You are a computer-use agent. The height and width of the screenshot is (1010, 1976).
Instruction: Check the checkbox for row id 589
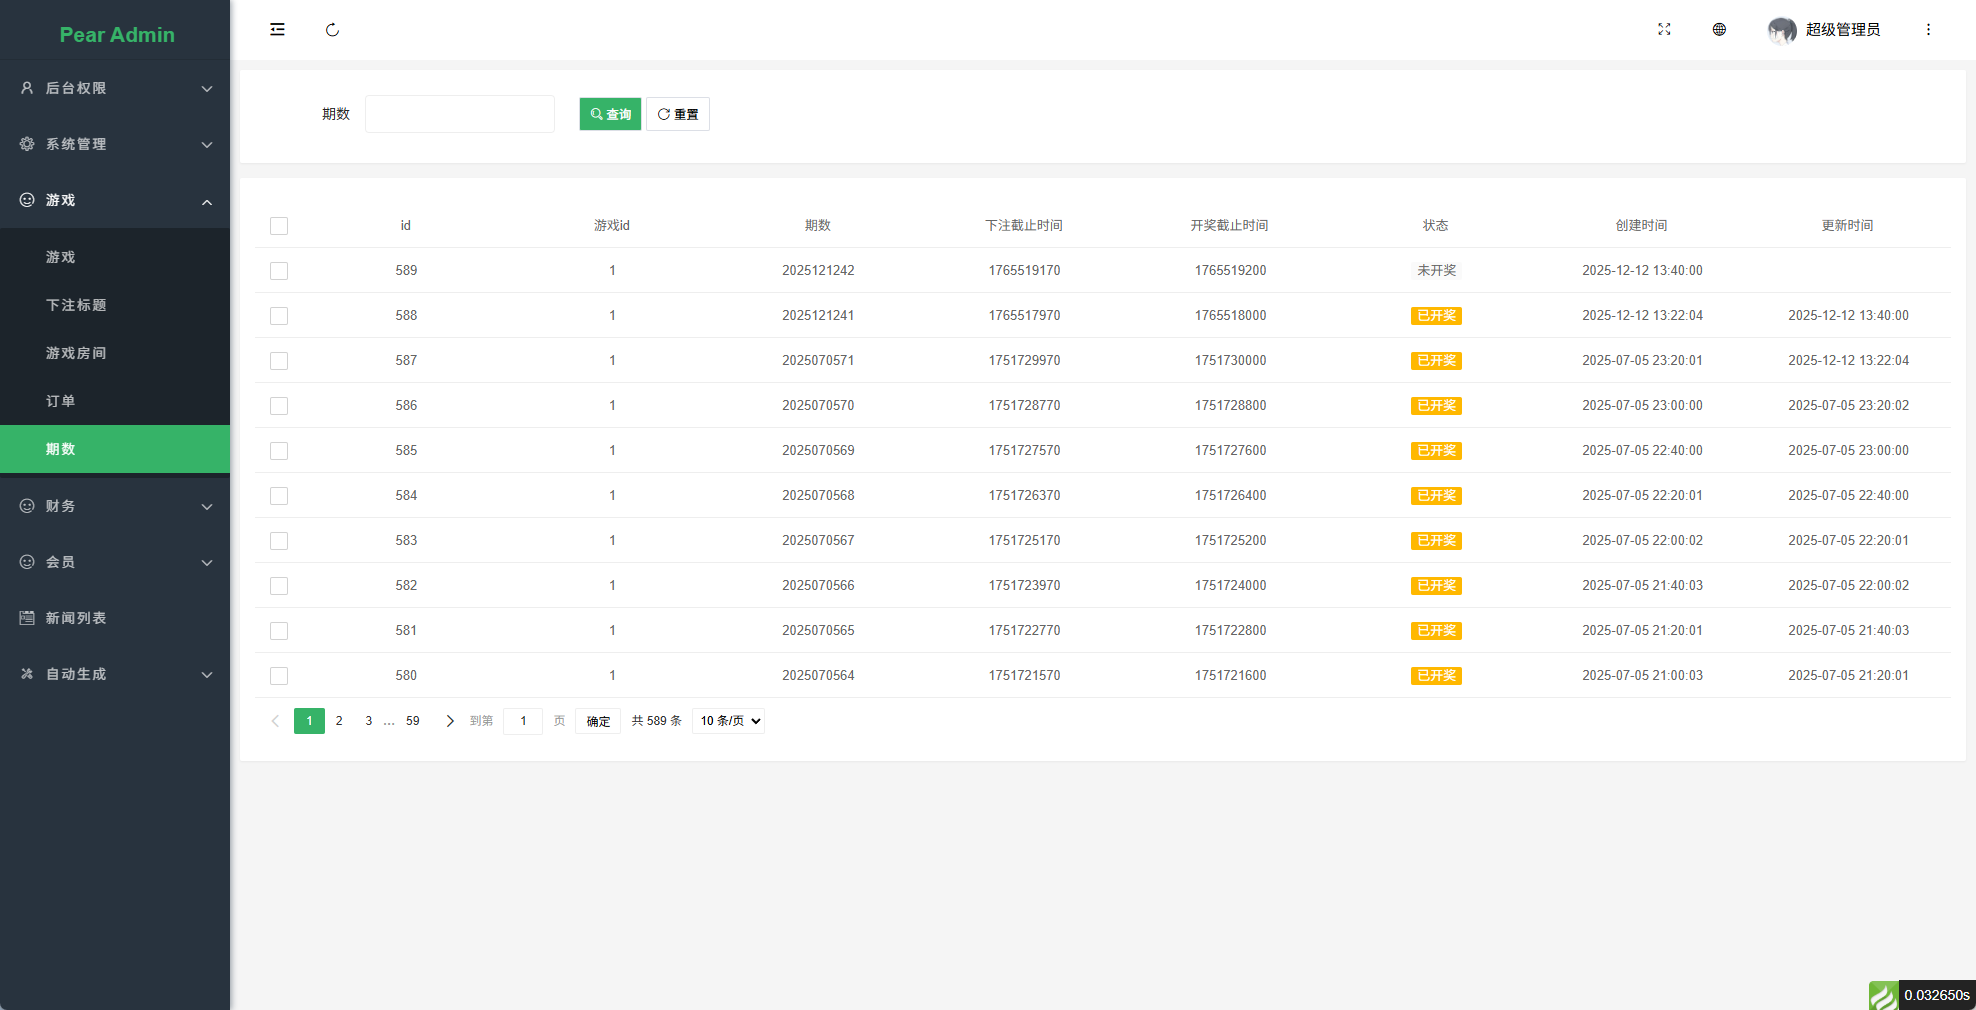pos(279,271)
